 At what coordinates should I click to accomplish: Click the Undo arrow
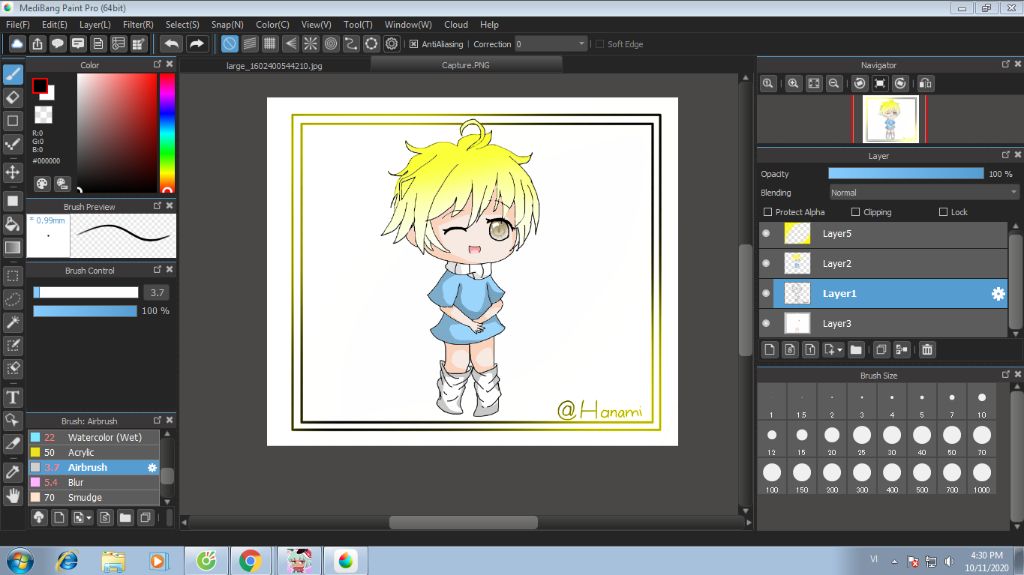tap(171, 44)
